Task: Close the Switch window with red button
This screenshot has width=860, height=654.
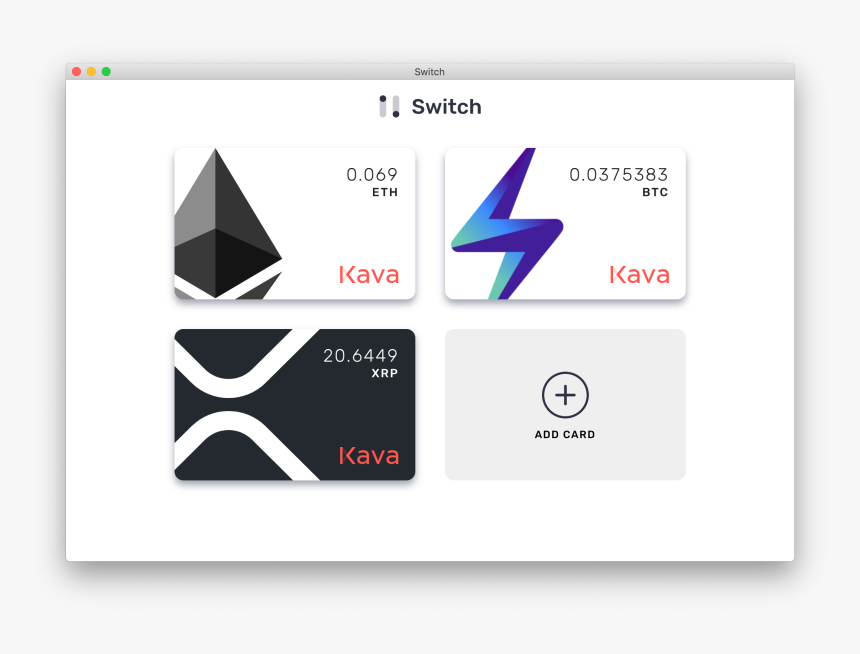Action: (x=77, y=71)
